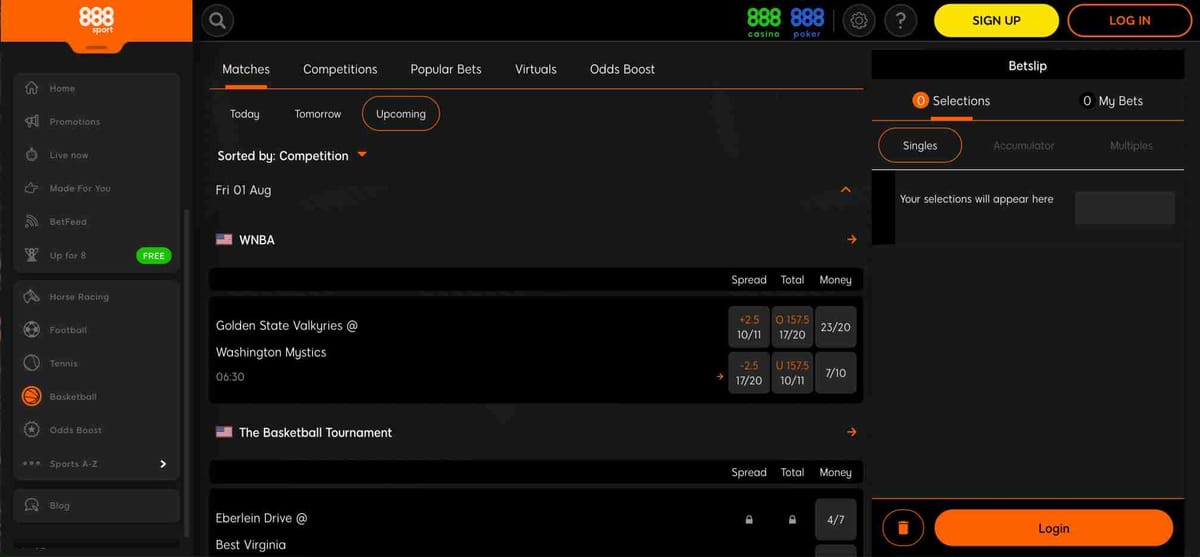Select Eberlein Drive money line 4/7
The height and width of the screenshot is (557, 1200).
coord(836,519)
